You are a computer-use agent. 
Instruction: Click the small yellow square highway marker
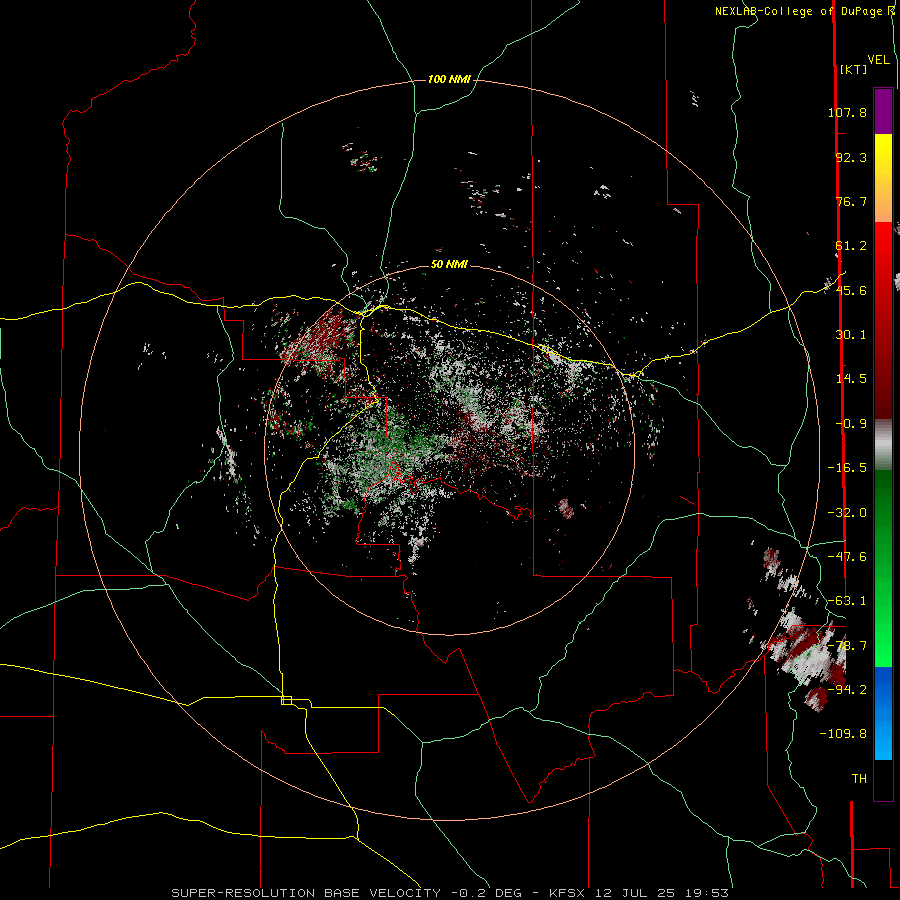pos(286,700)
